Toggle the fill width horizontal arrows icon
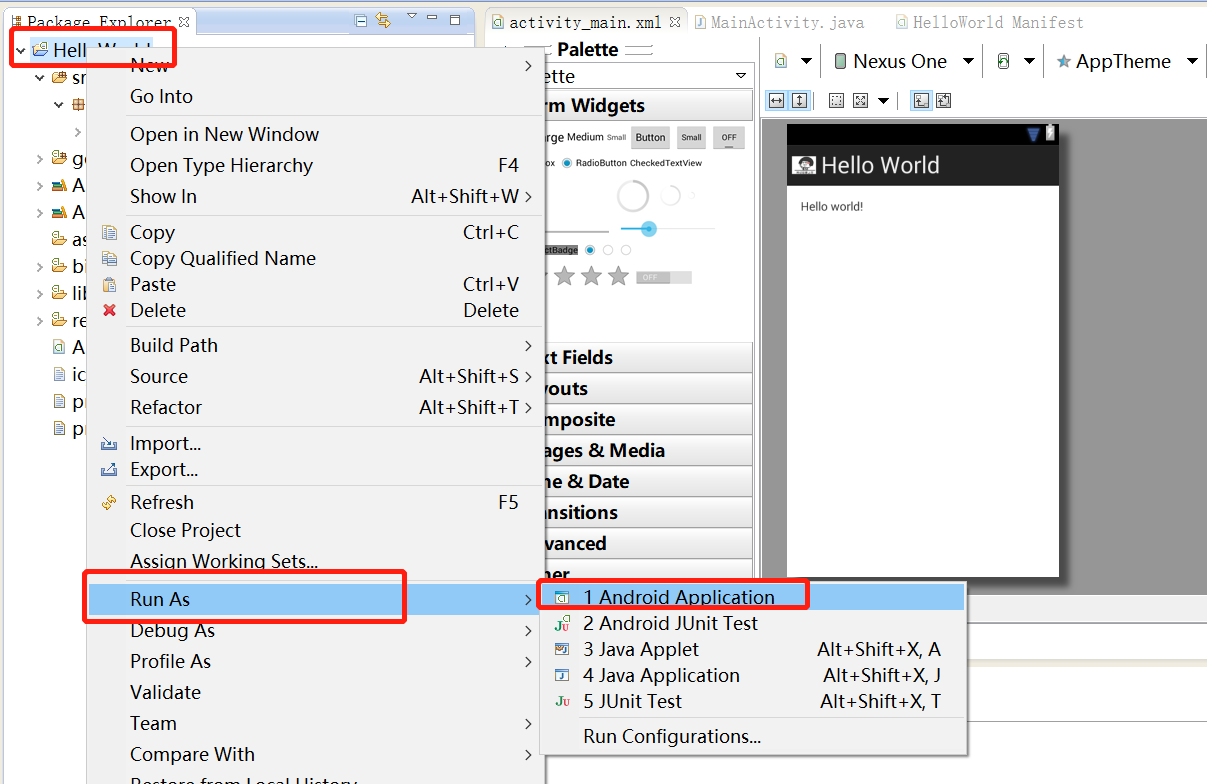This screenshot has height=784, width=1207. [x=776, y=100]
